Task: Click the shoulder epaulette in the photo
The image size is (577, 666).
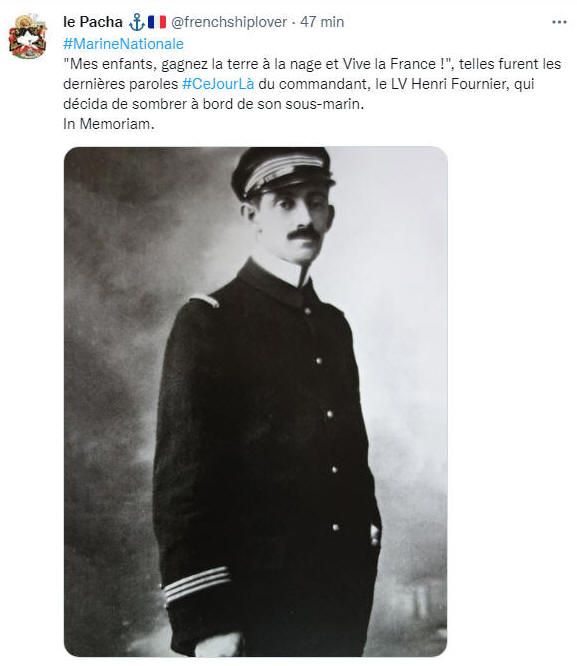Action: [204, 300]
